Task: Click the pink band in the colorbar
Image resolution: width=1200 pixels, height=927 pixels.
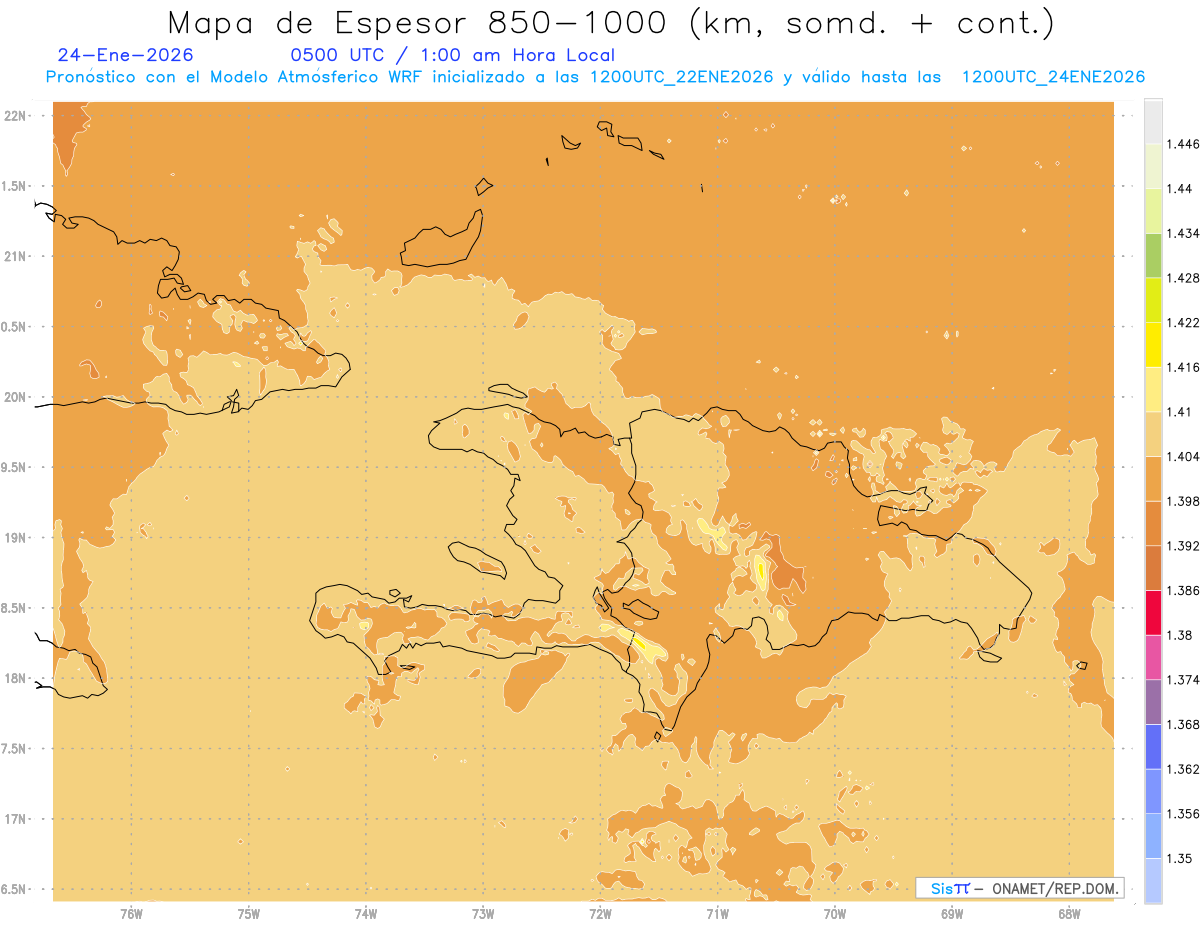Action: pyautogui.click(x=1153, y=657)
